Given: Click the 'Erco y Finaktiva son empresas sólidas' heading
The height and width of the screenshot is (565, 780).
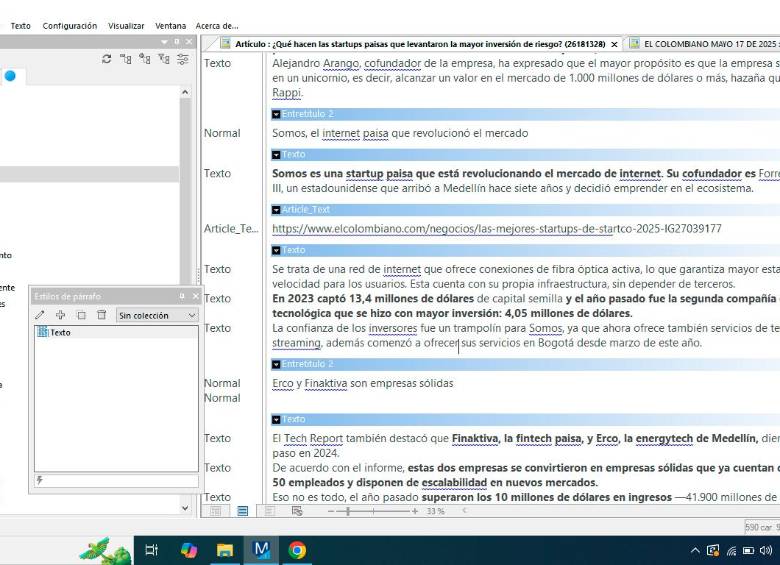Looking at the screenshot, I should 363,383.
